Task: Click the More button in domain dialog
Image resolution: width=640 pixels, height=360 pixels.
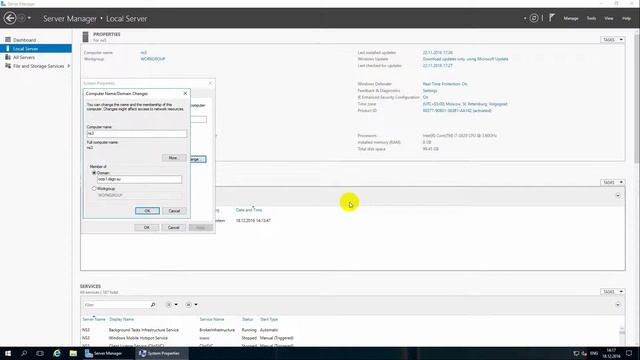Action: [x=173, y=158]
